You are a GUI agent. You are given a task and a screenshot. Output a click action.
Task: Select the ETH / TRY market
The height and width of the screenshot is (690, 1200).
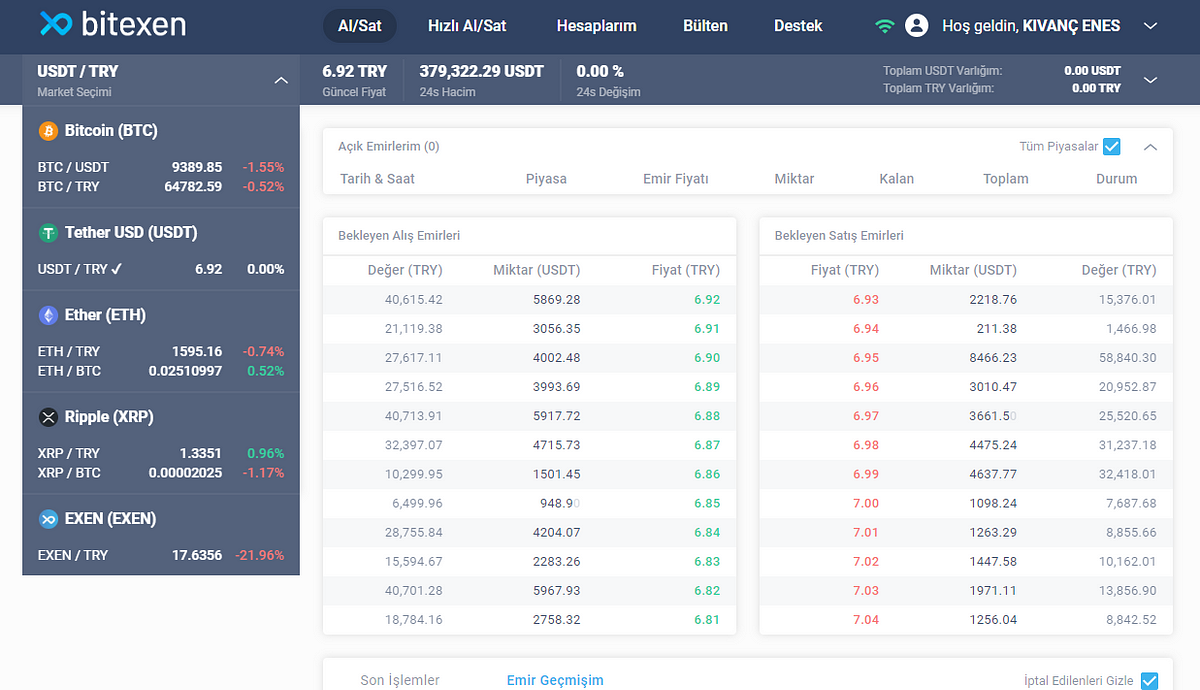[161, 351]
